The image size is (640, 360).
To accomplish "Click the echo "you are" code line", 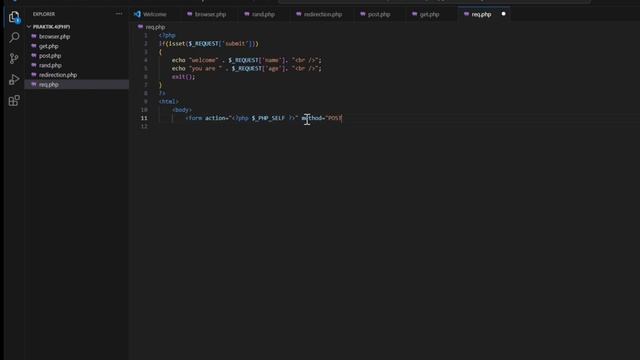I will 247,69.
